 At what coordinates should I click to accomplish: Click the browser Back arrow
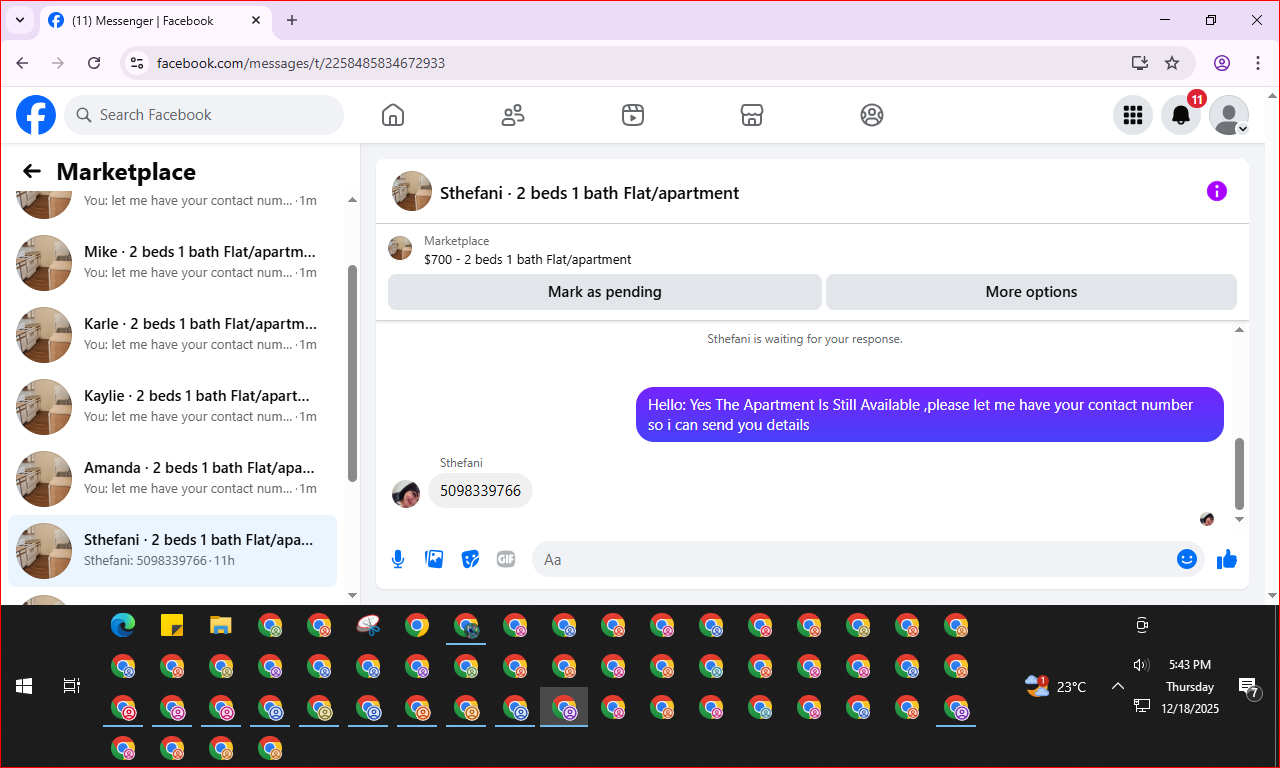pos(22,63)
